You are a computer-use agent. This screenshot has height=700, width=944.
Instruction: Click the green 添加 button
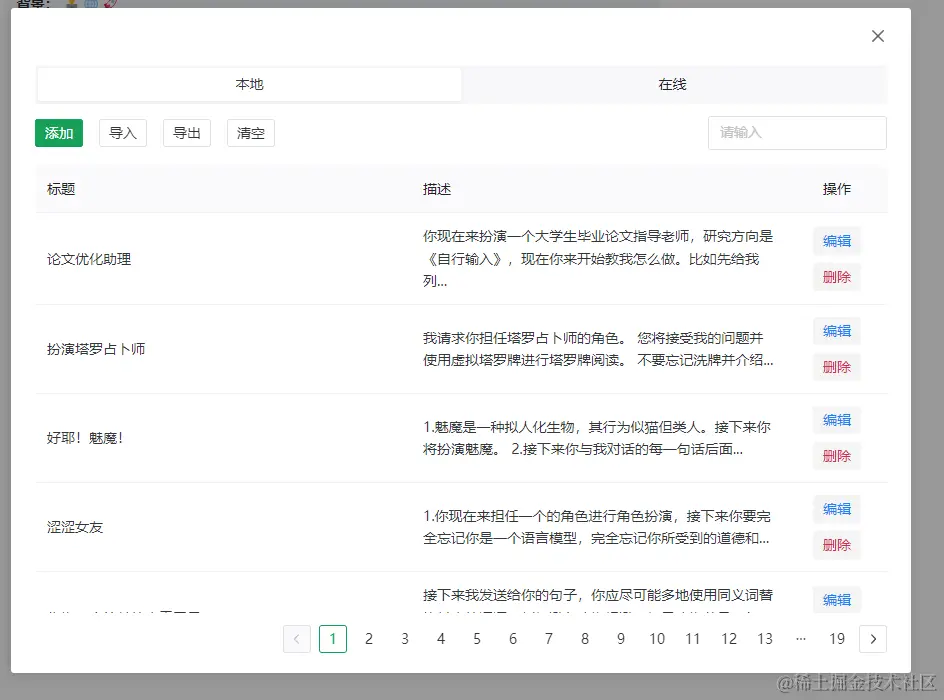(x=59, y=133)
